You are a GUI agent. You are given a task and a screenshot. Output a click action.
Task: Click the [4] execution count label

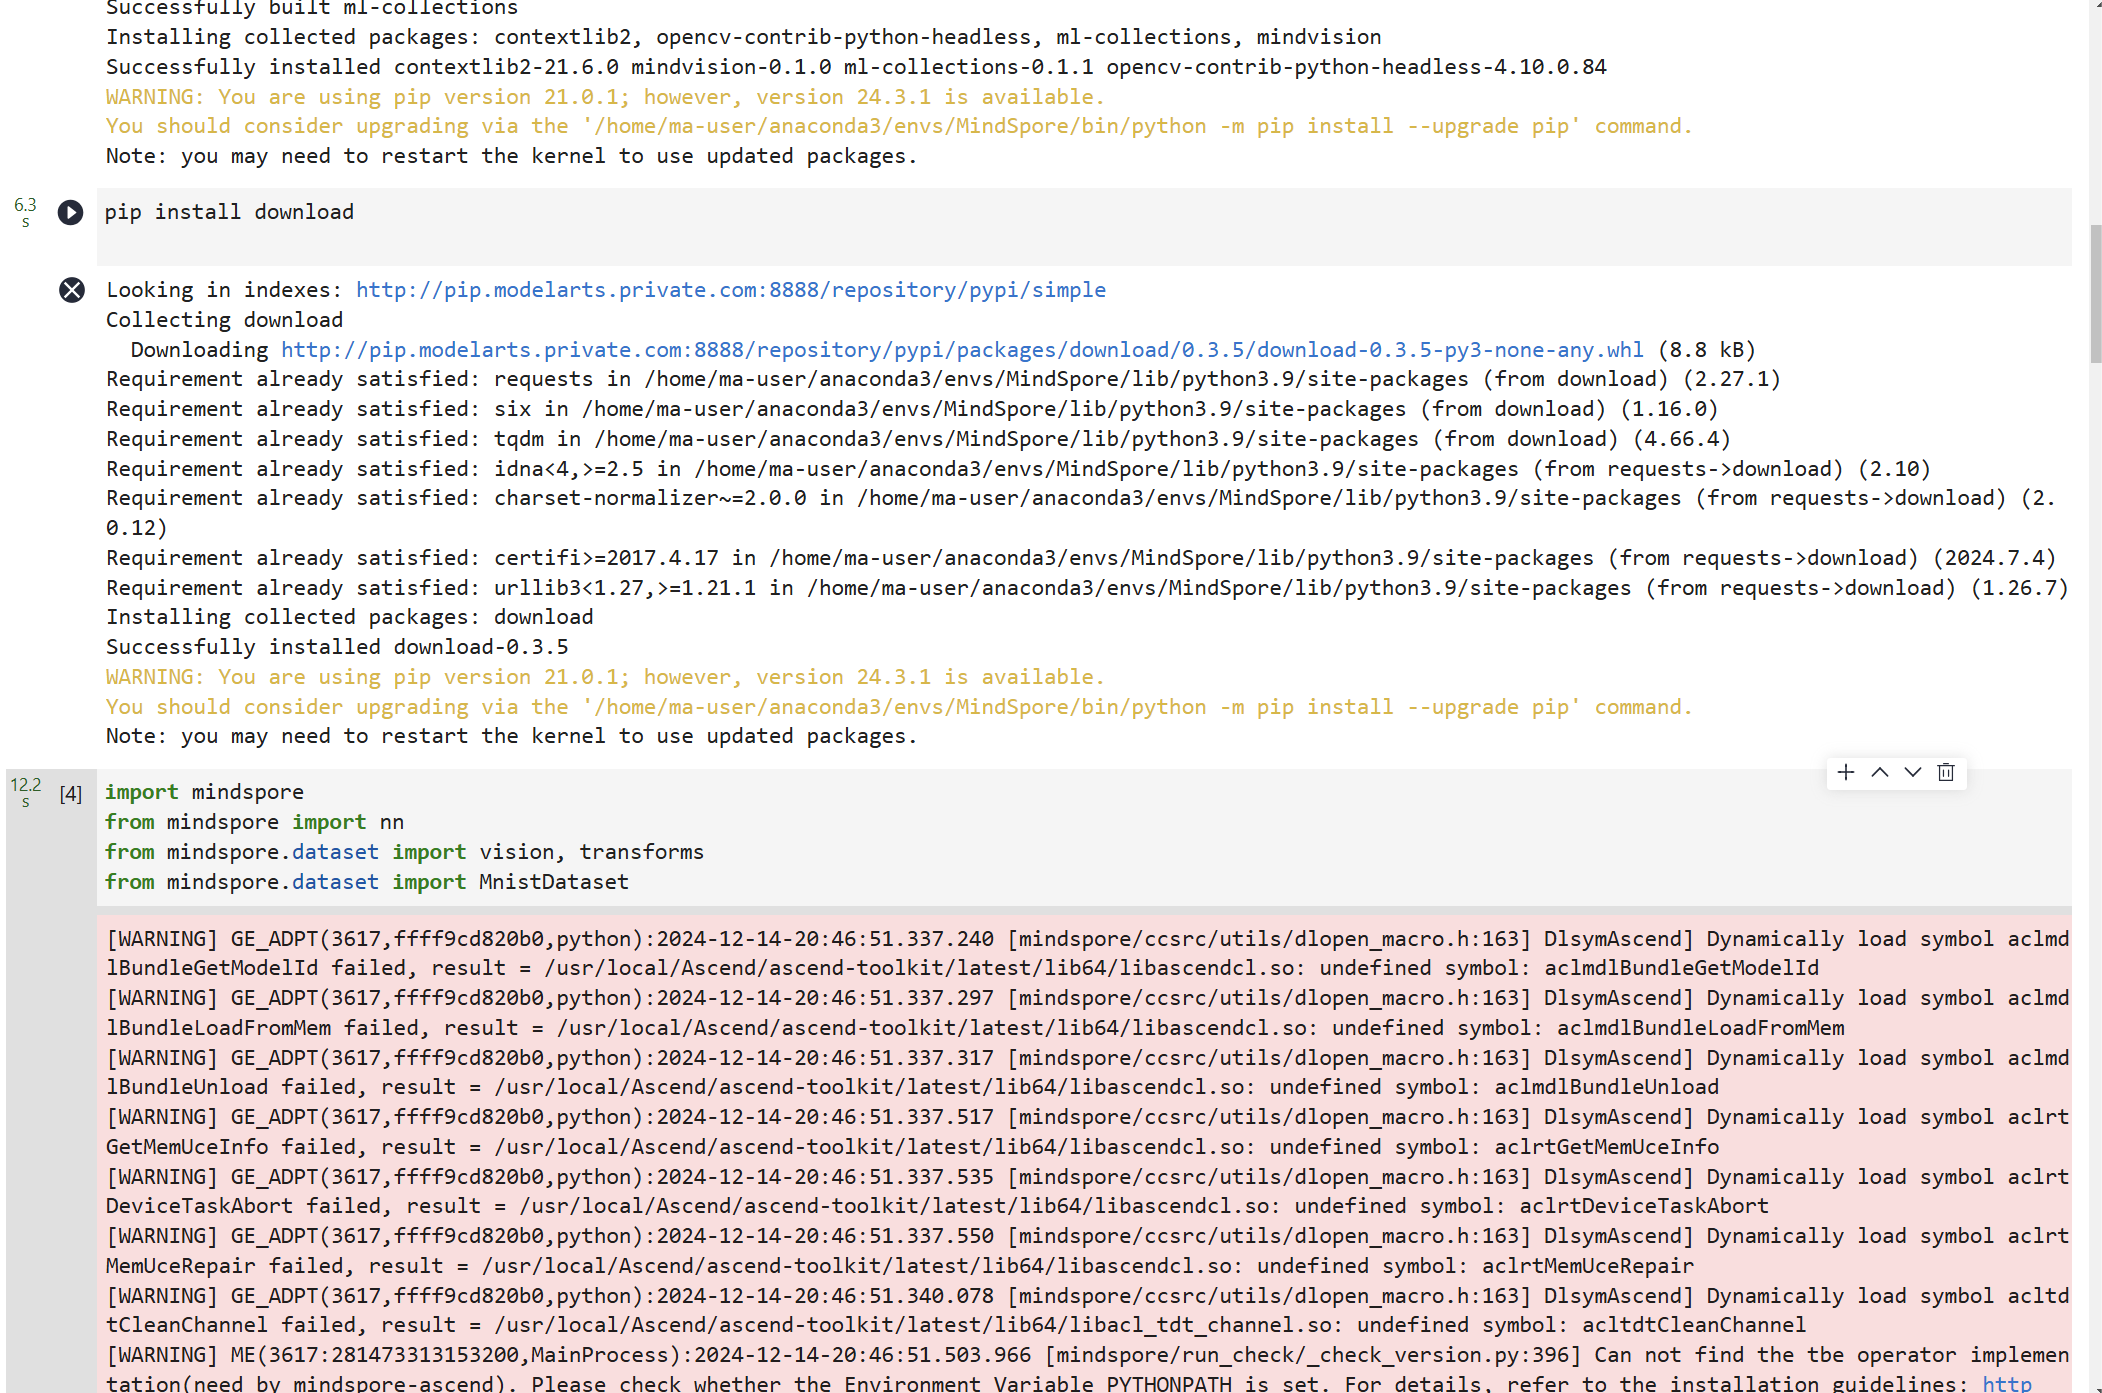(x=70, y=794)
